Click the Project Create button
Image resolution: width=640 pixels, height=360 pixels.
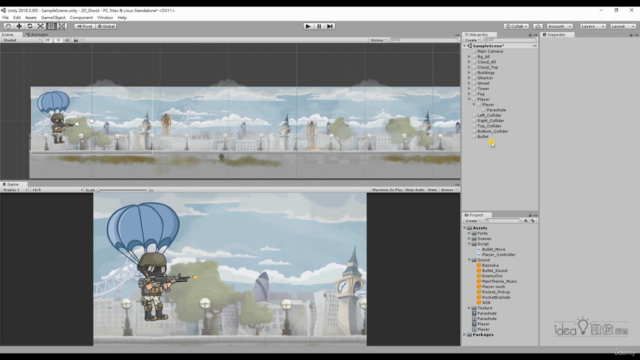[473, 220]
